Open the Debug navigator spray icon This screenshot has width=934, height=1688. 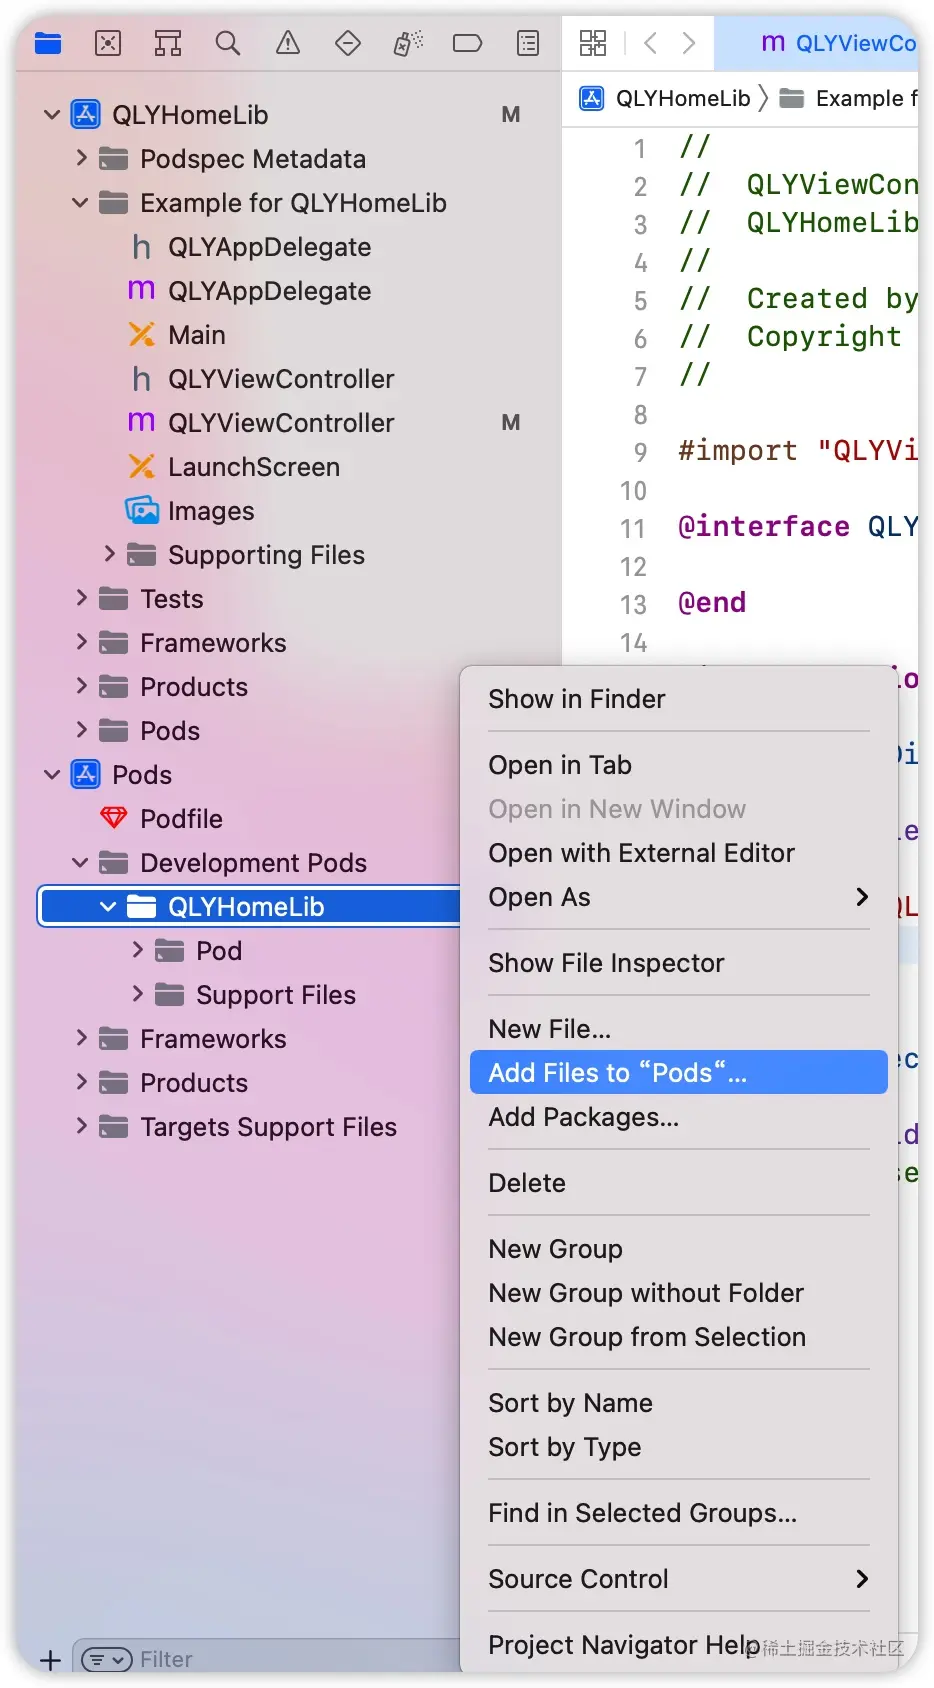tap(408, 43)
